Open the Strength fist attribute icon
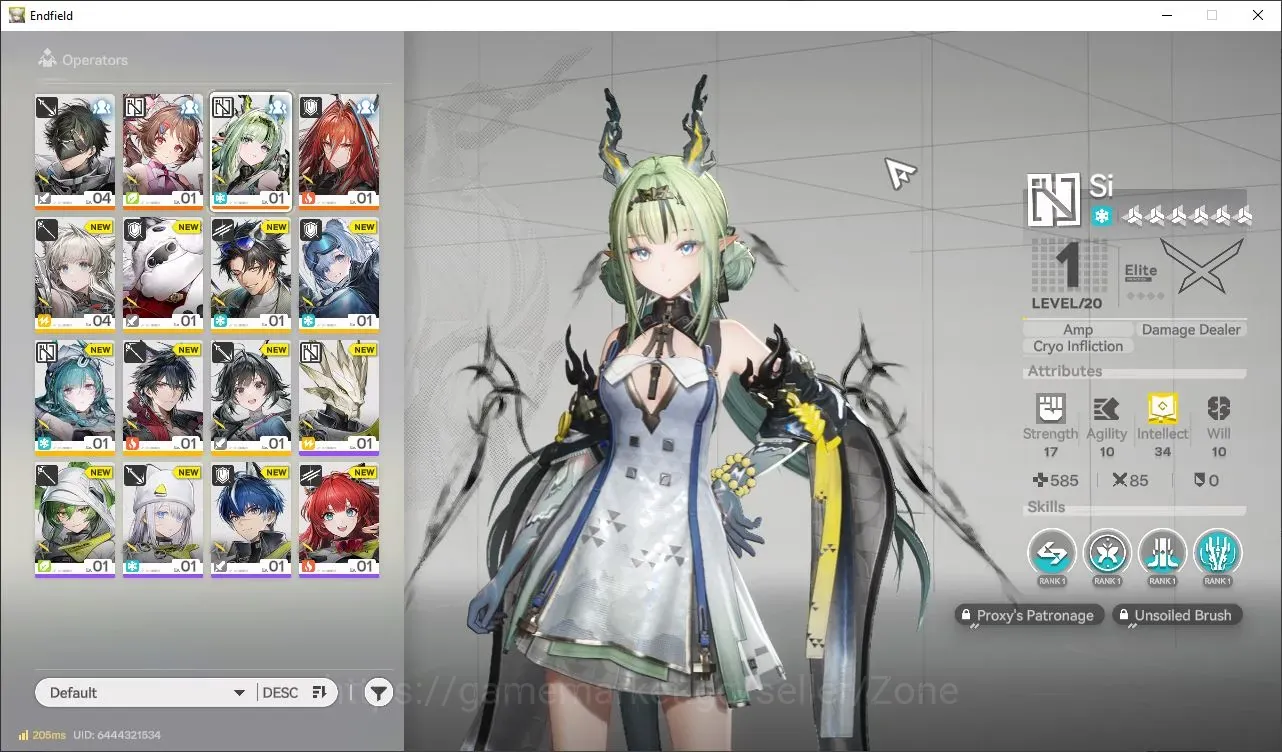This screenshot has height=752, width=1282. click(1050, 408)
